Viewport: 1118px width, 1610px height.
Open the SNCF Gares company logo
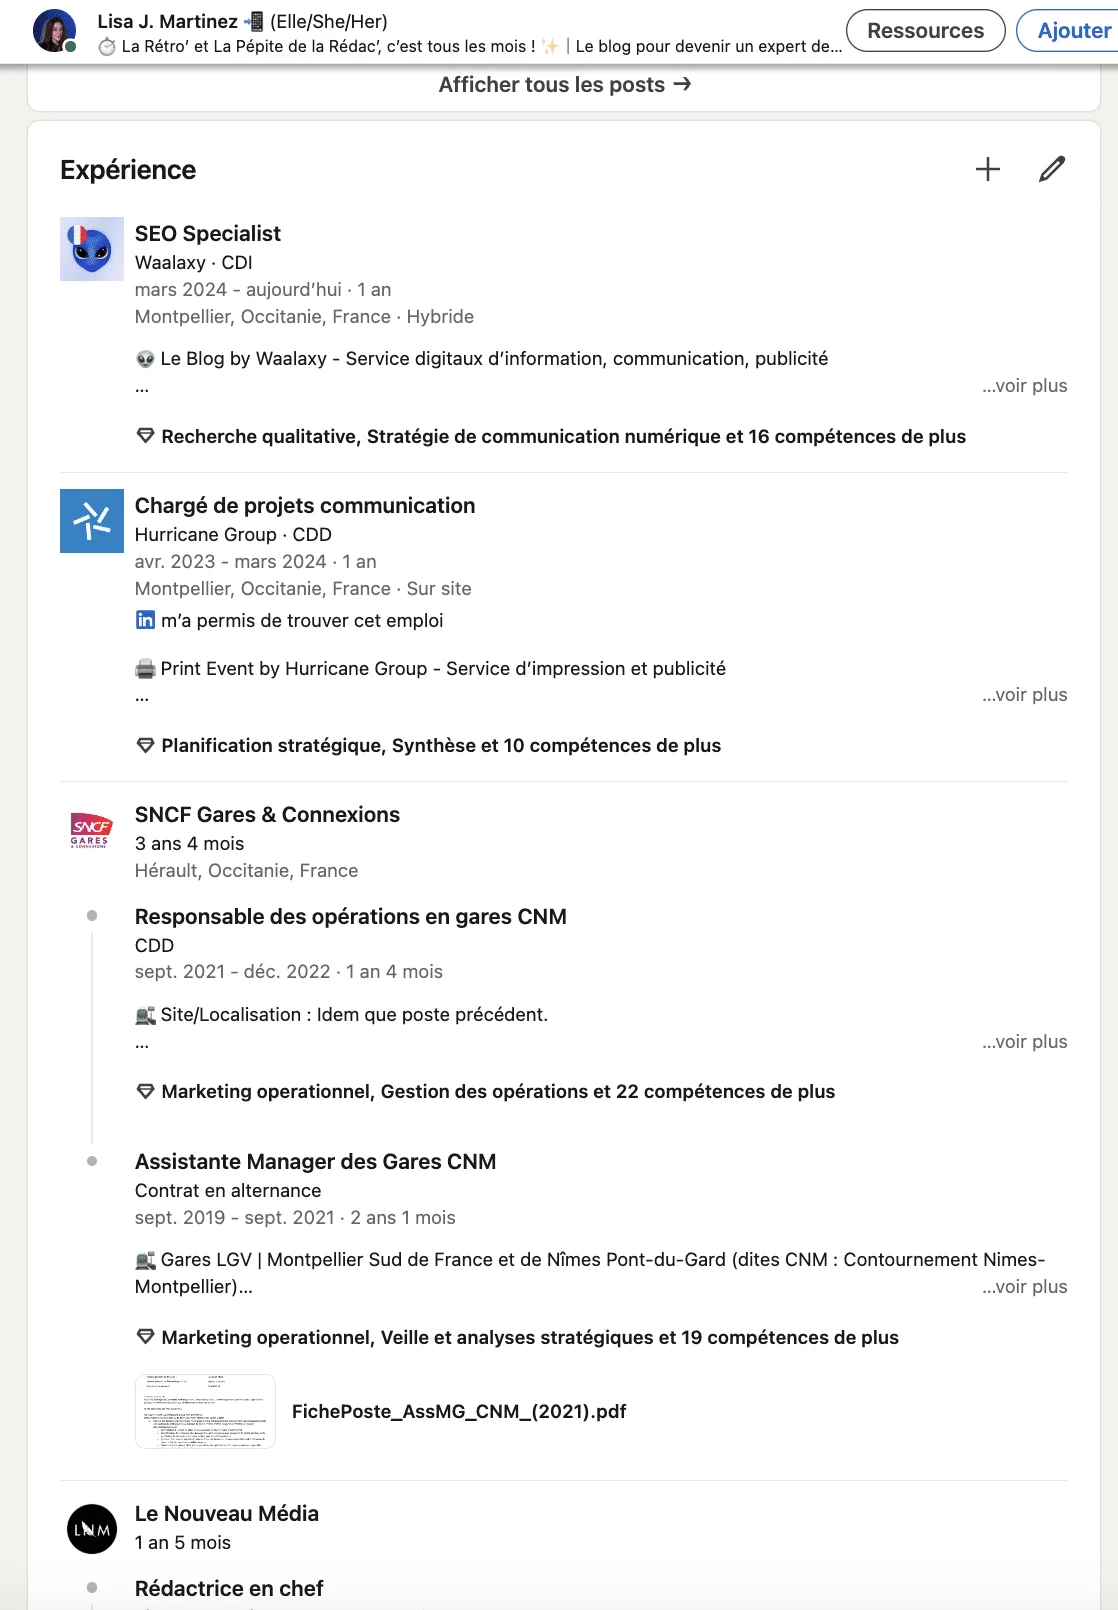point(92,830)
